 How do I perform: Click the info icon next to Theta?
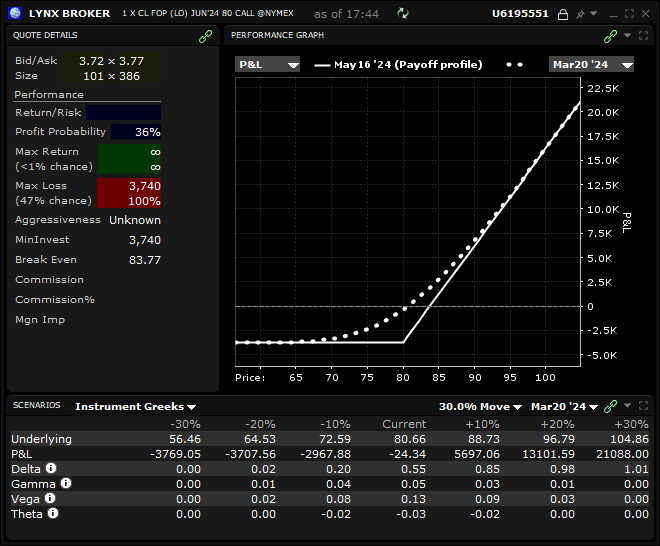point(53,513)
